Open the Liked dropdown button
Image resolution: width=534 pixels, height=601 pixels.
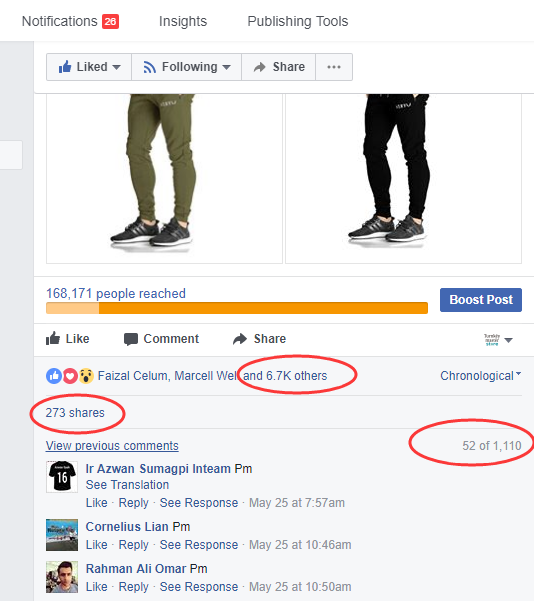pos(89,67)
